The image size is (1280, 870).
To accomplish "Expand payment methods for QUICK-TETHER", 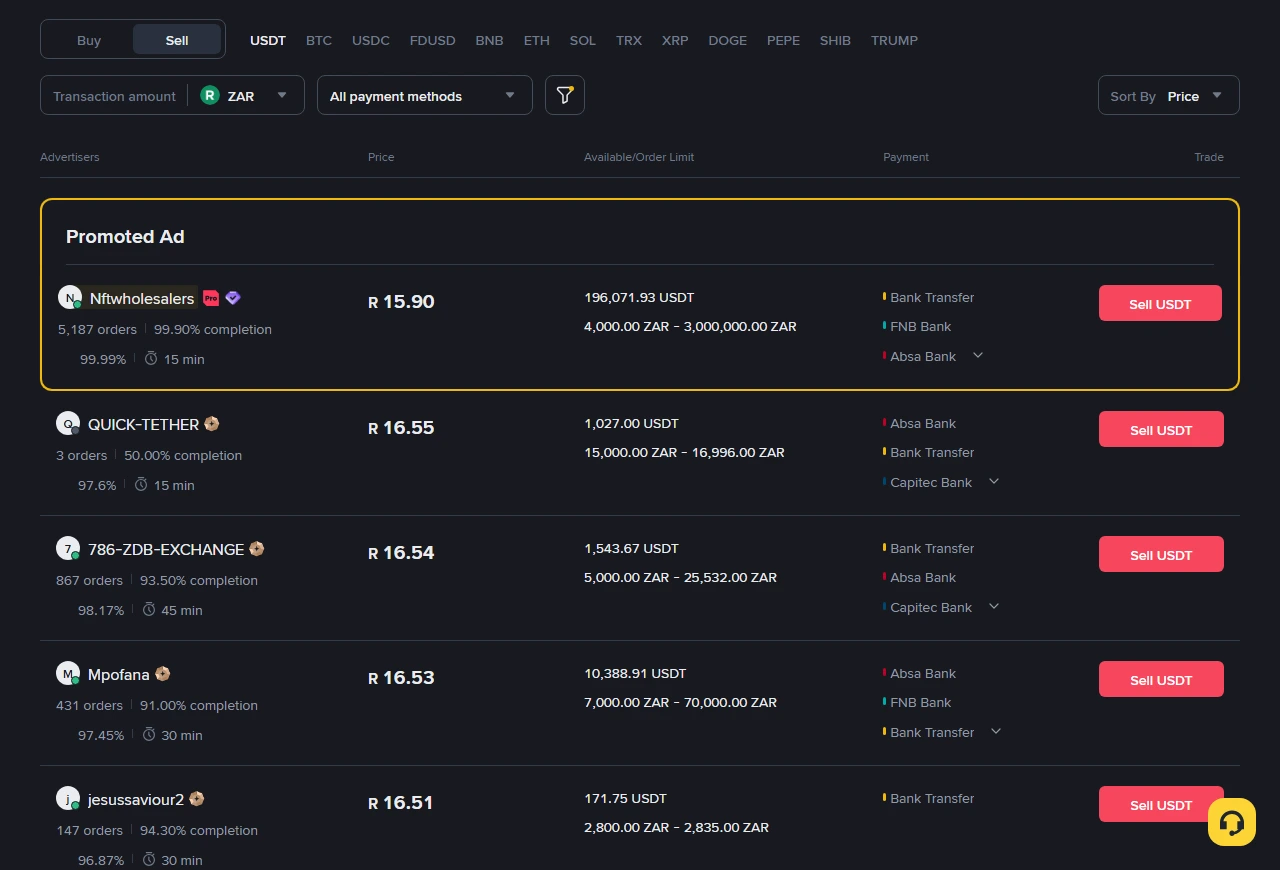I will pos(994,481).
